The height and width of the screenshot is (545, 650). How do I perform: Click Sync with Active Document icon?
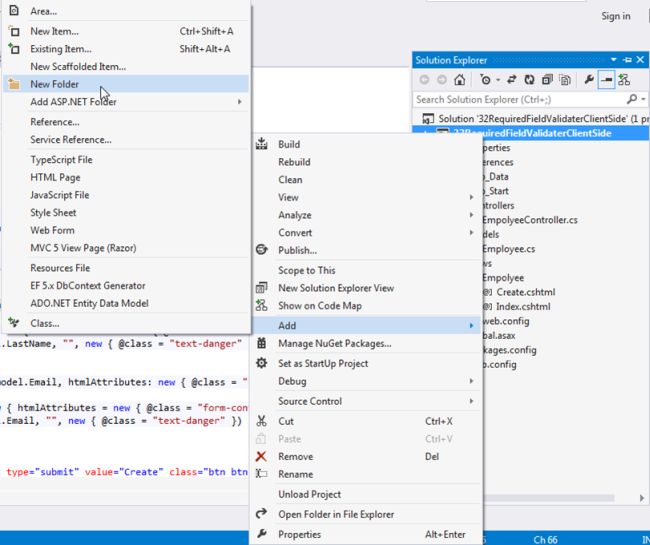coord(512,80)
